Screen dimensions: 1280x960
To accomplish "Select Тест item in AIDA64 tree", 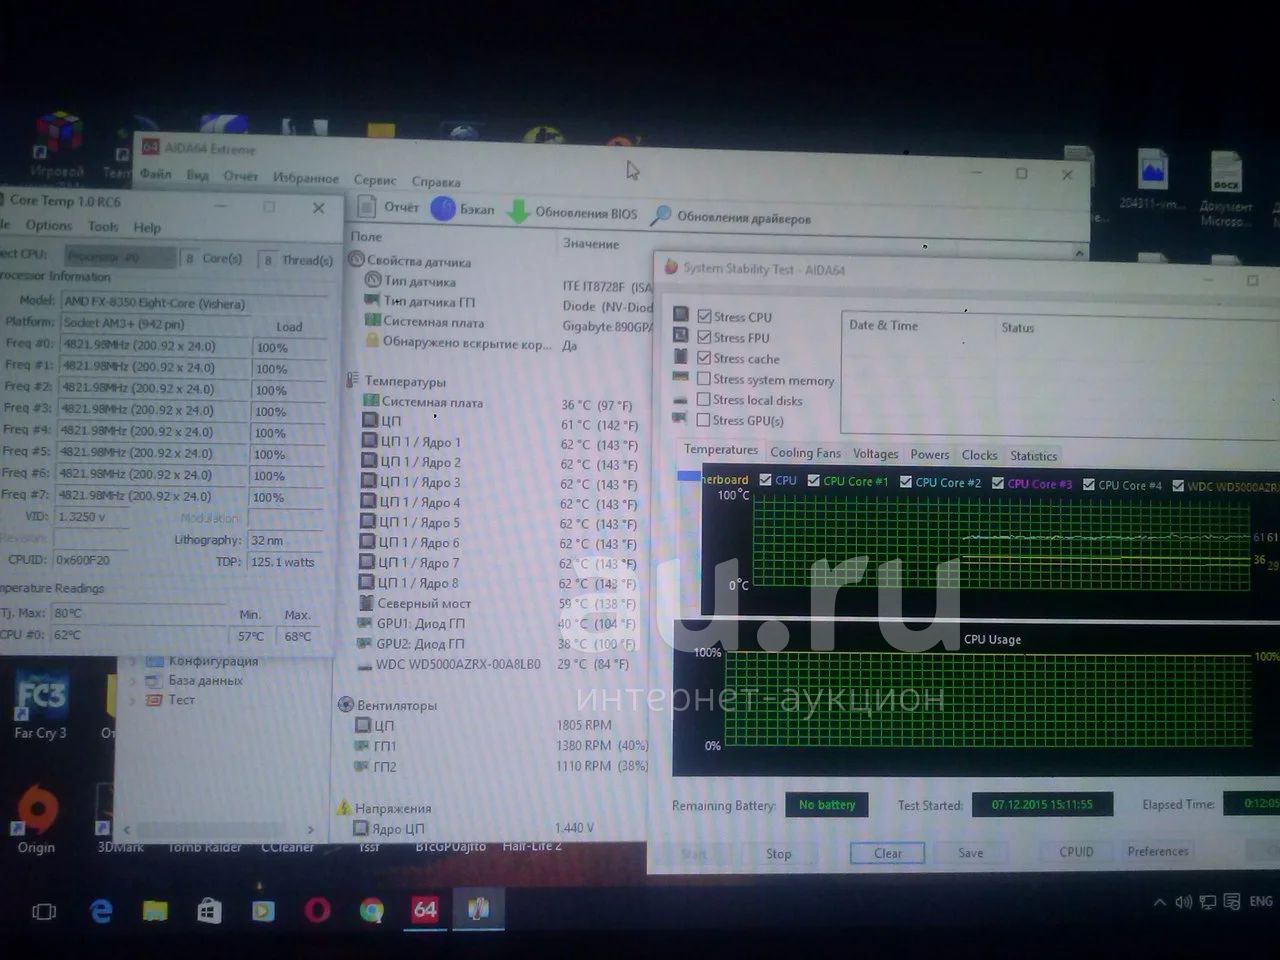I will click(x=181, y=699).
